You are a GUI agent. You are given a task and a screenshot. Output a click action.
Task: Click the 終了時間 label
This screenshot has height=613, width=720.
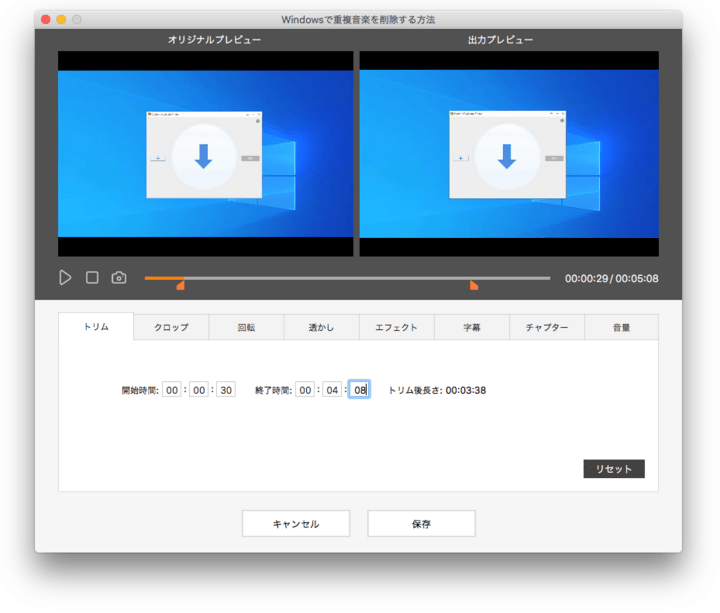pos(274,390)
